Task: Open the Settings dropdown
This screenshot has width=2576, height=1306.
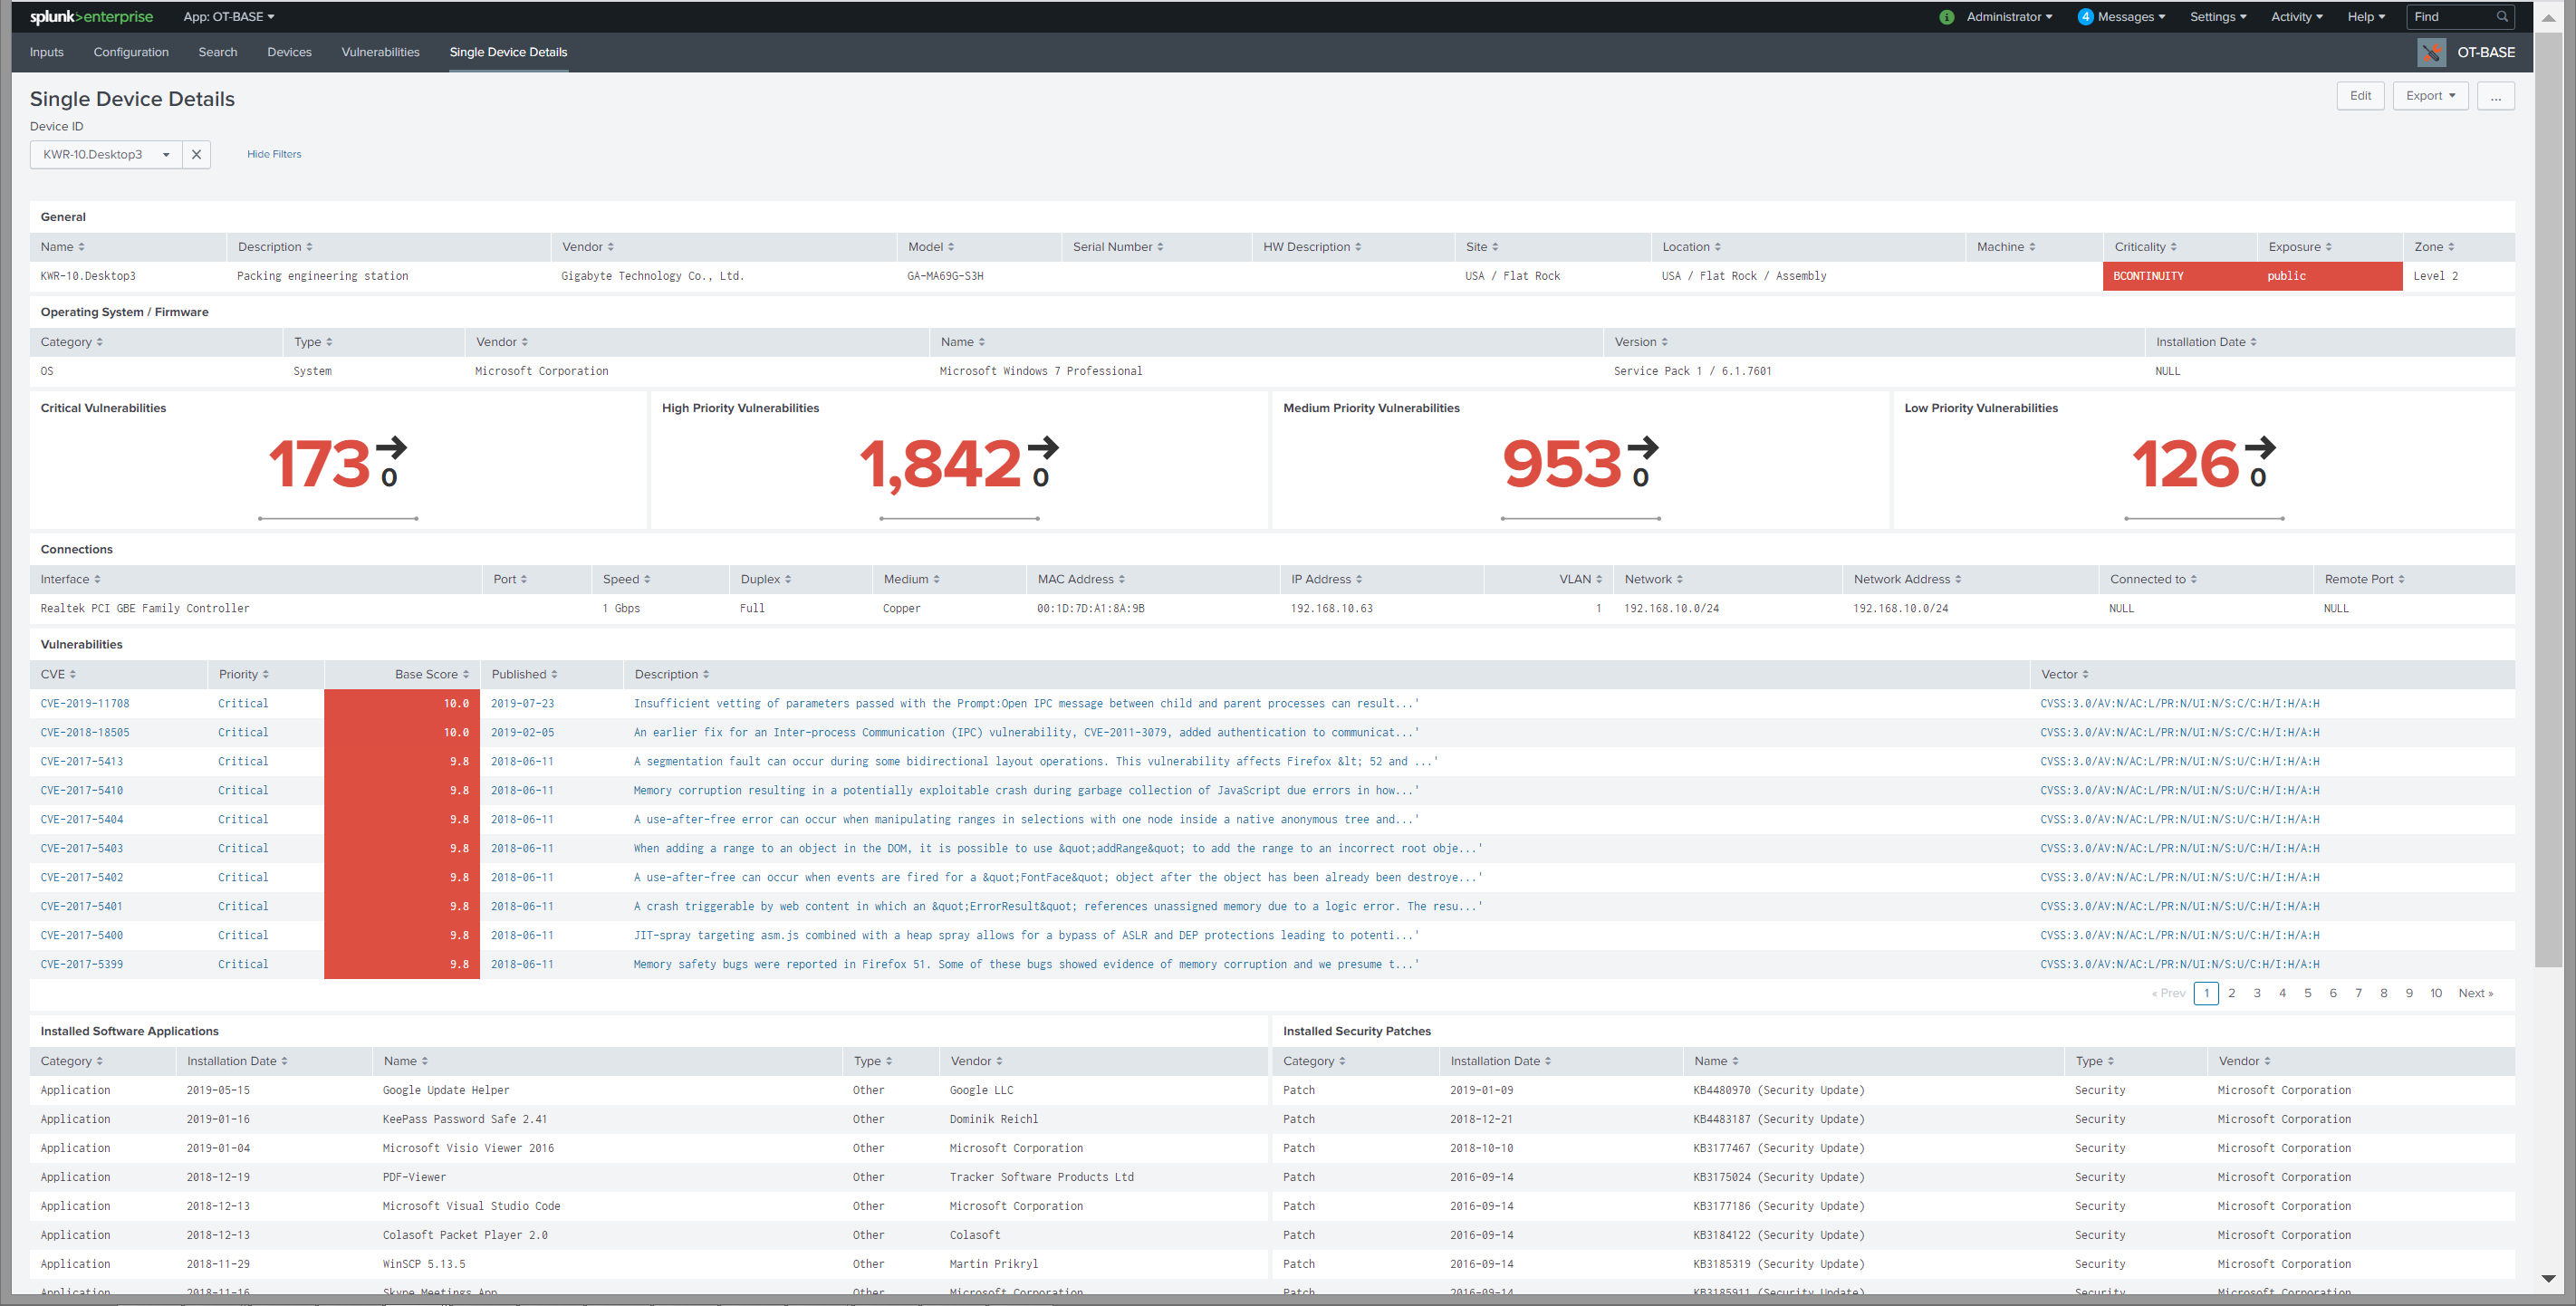Action: click(x=2217, y=17)
